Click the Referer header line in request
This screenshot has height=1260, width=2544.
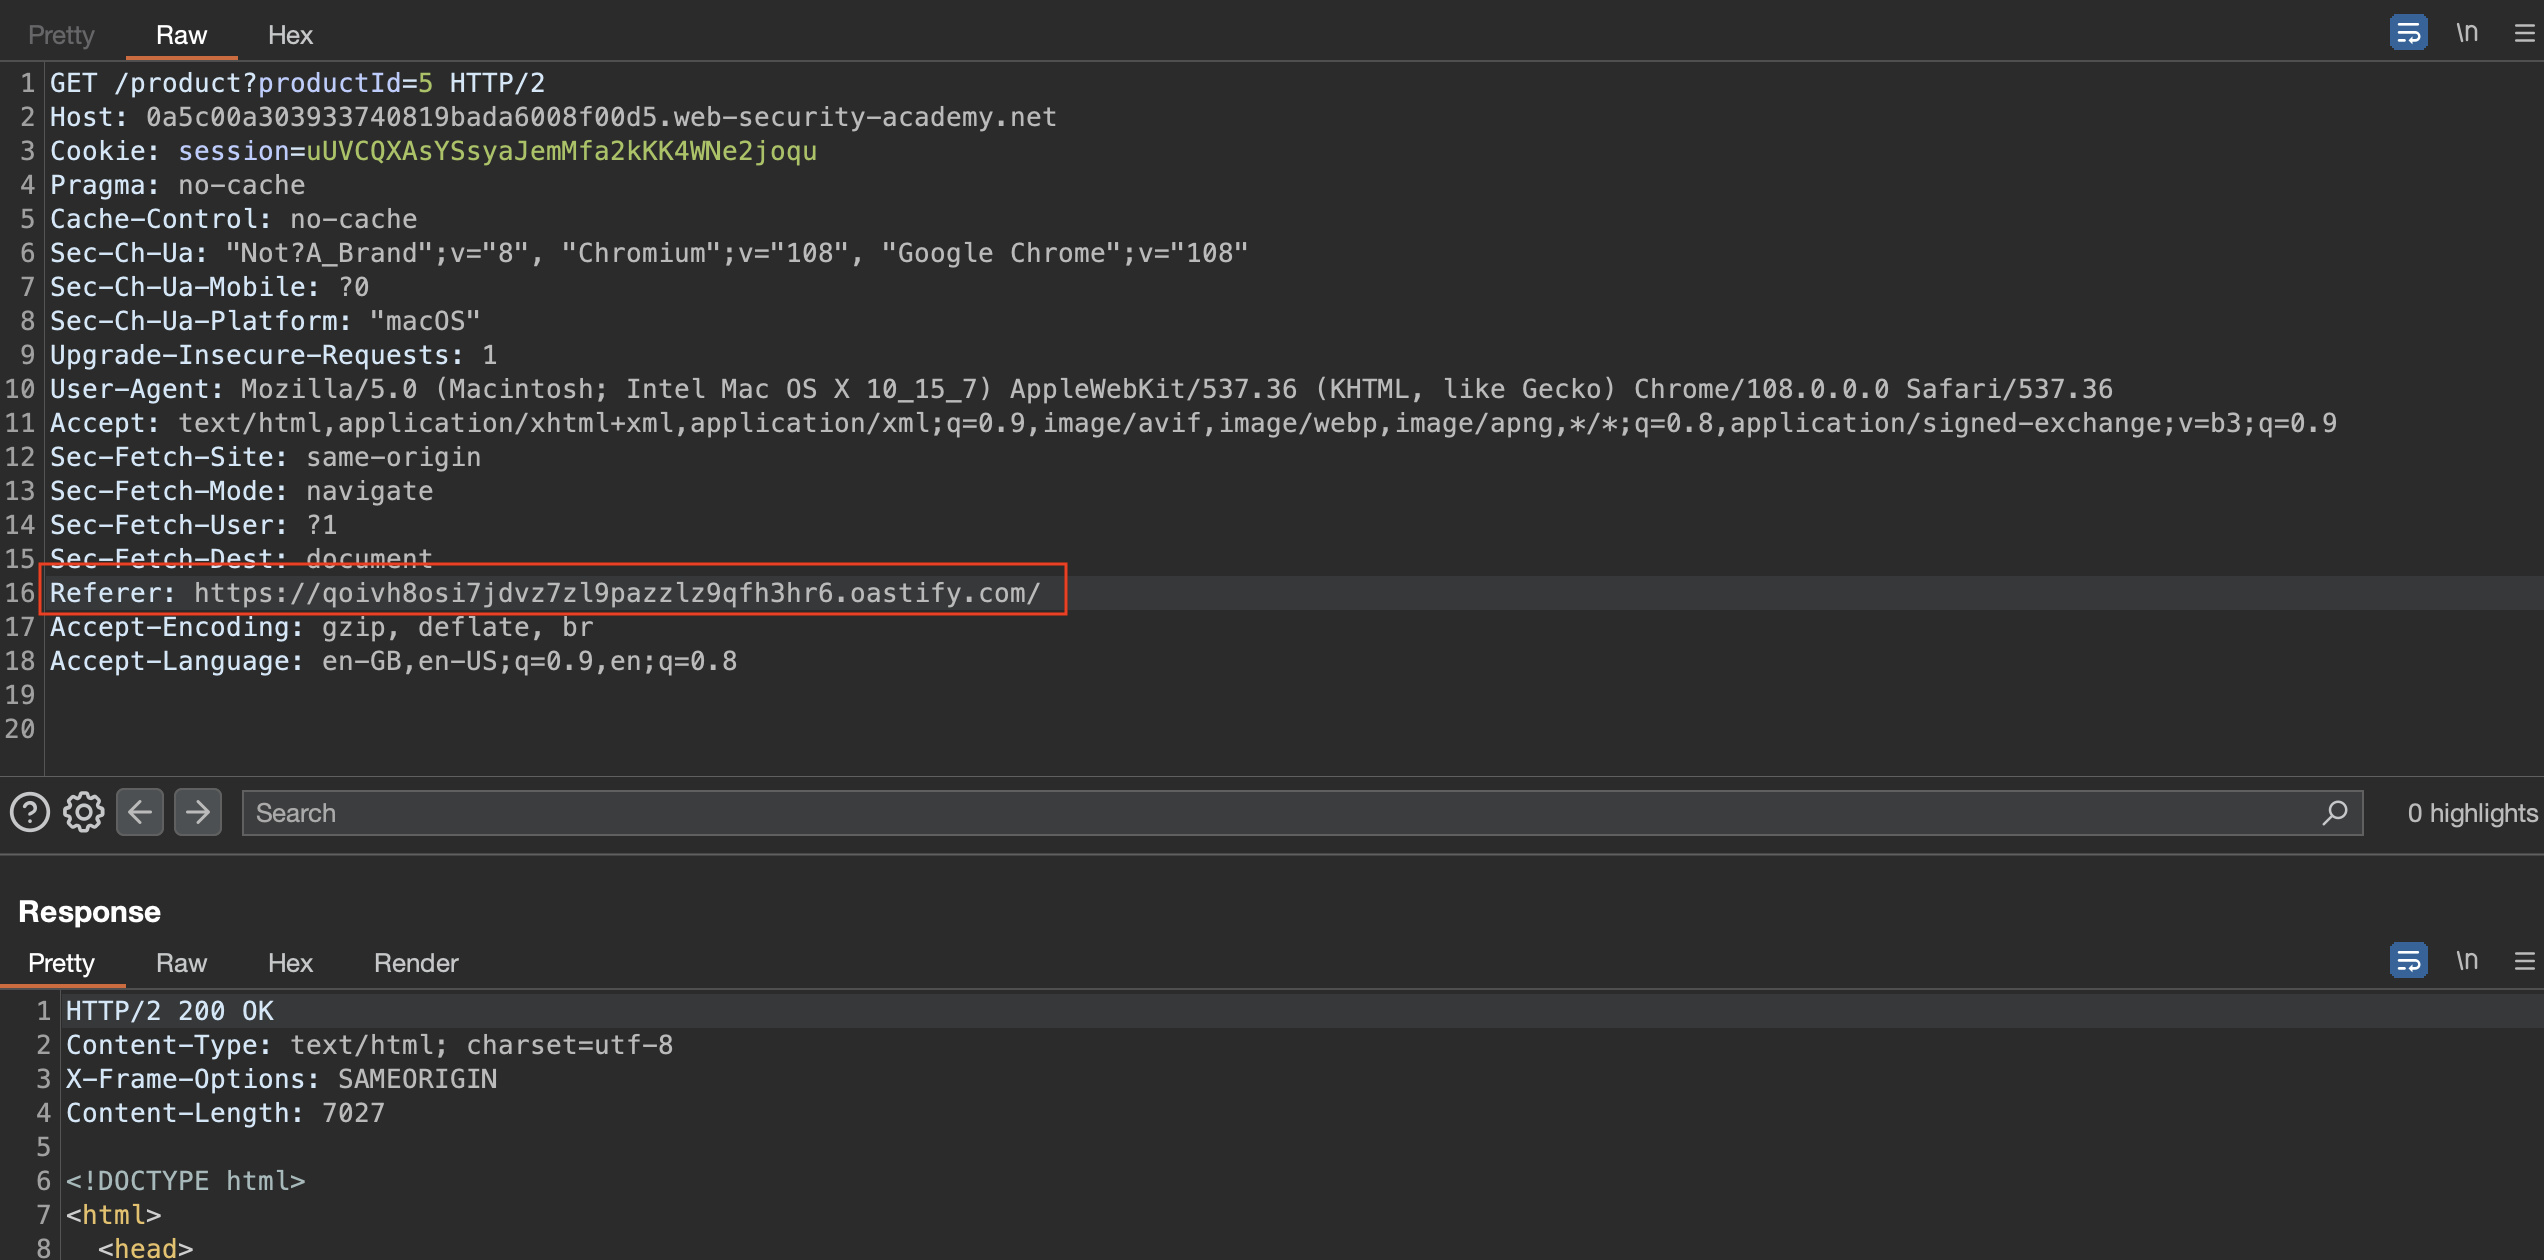tap(545, 593)
